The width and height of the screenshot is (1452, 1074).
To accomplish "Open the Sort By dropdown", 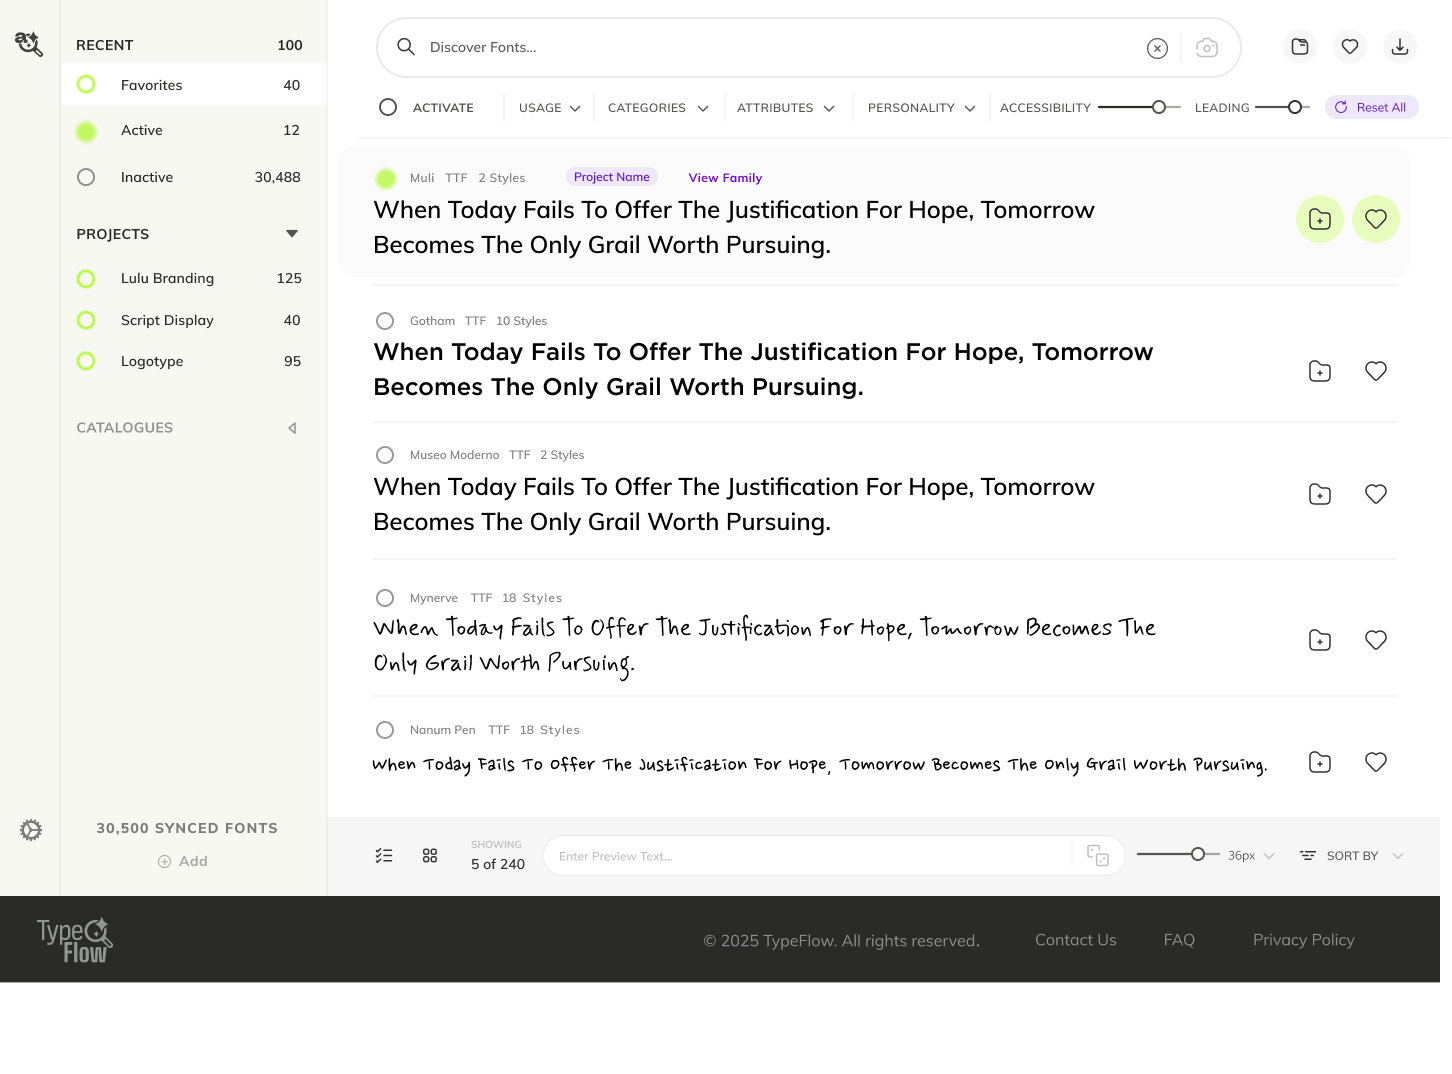I will (1352, 856).
